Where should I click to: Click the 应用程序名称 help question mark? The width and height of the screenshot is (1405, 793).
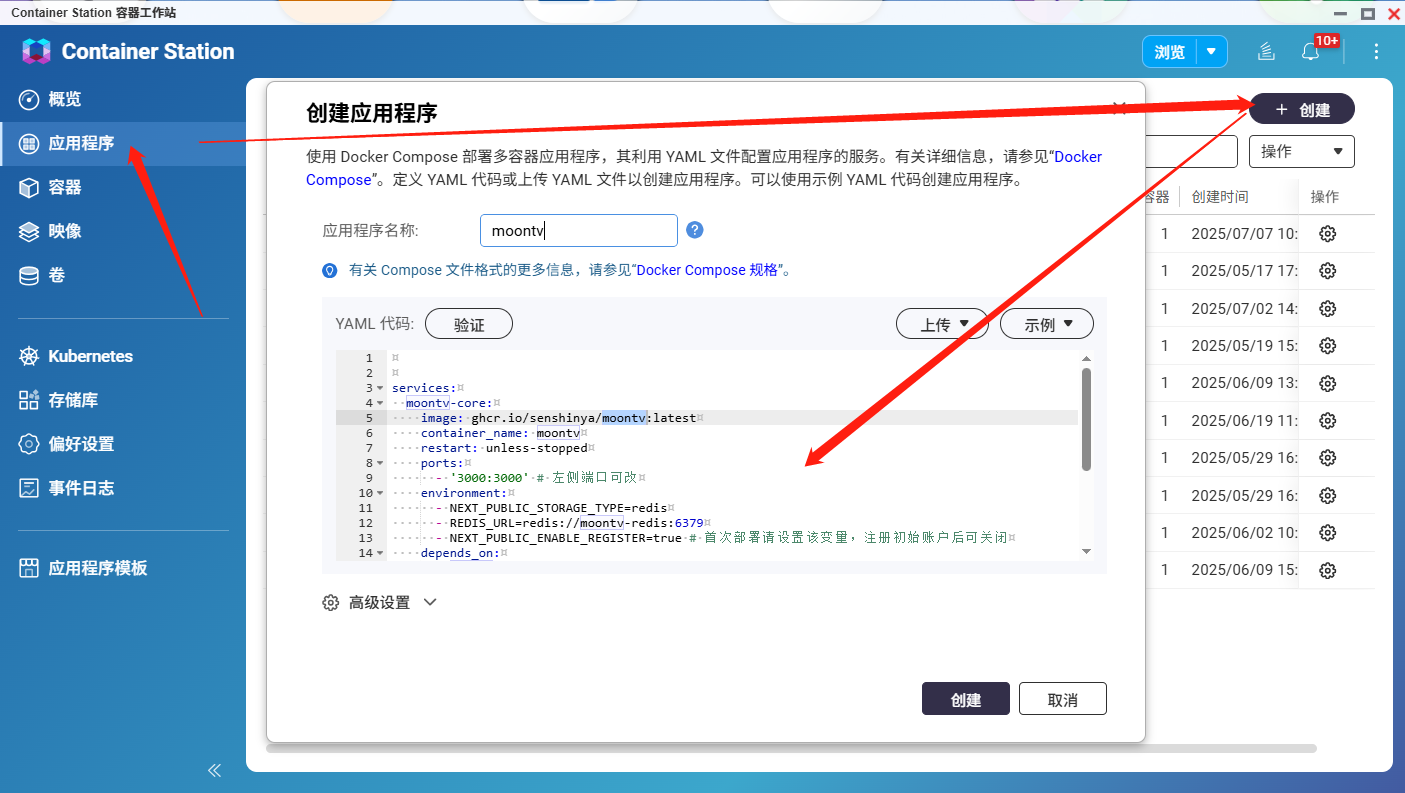click(694, 230)
